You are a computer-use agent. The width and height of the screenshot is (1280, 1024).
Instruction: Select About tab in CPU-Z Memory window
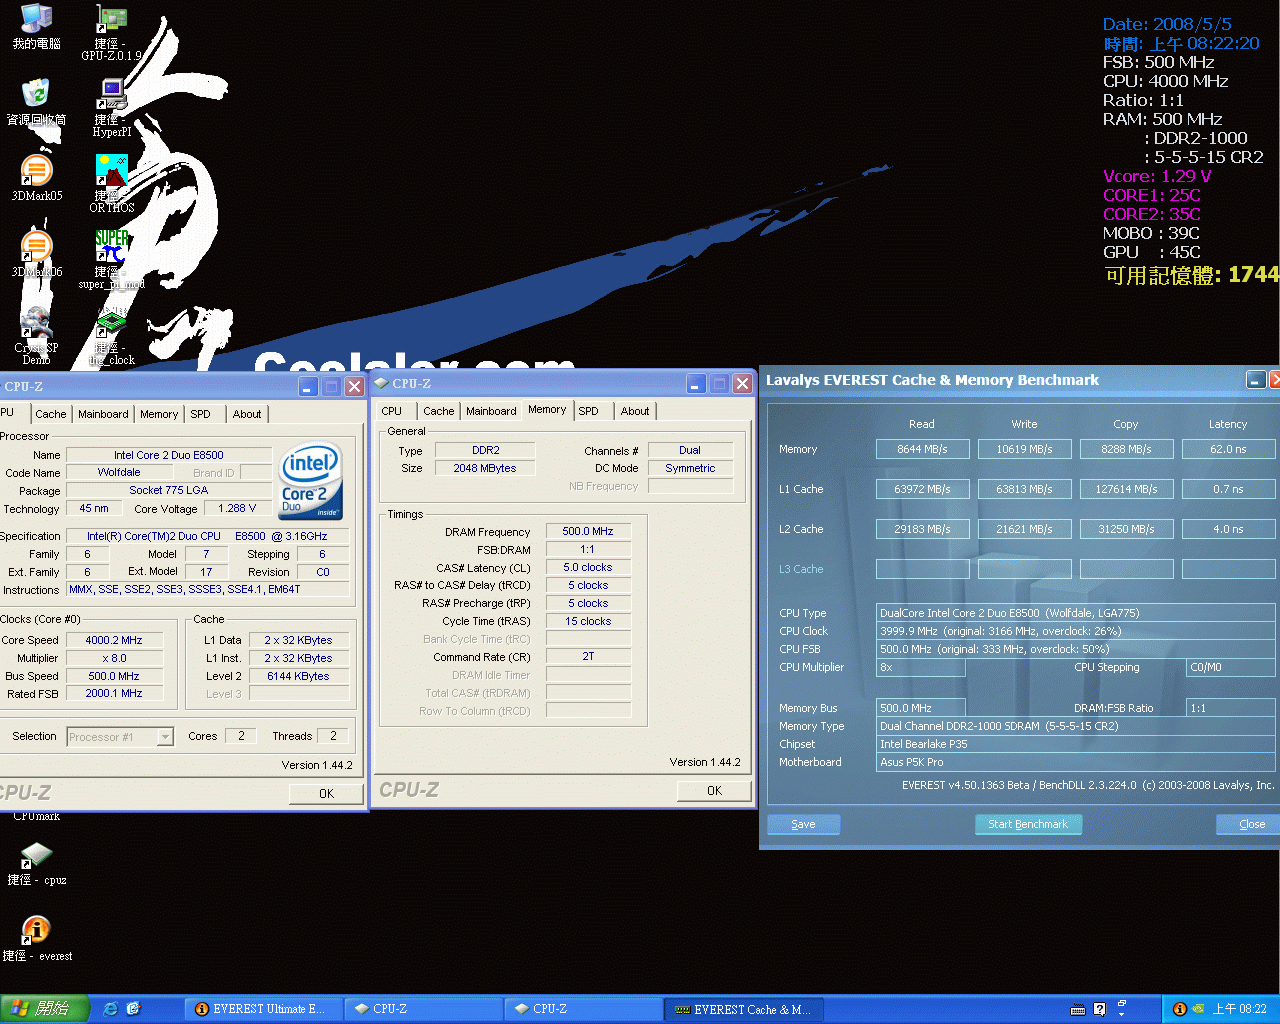click(x=635, y=411)
